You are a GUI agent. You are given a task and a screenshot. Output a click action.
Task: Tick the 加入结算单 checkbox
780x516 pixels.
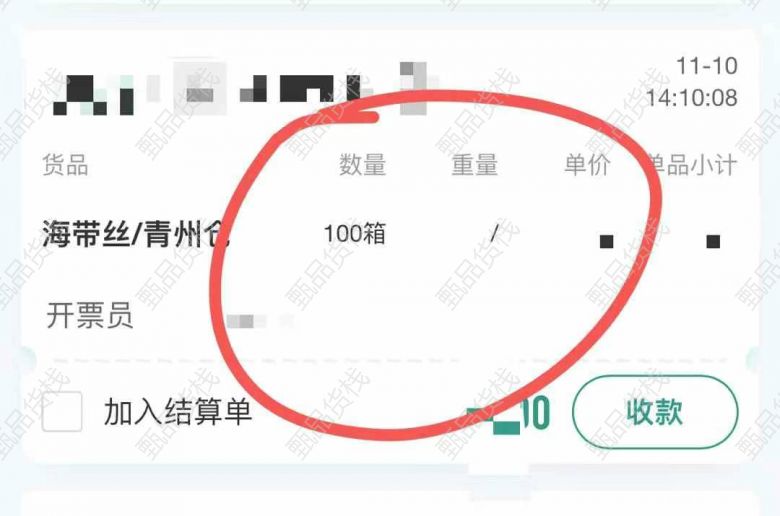62,412
